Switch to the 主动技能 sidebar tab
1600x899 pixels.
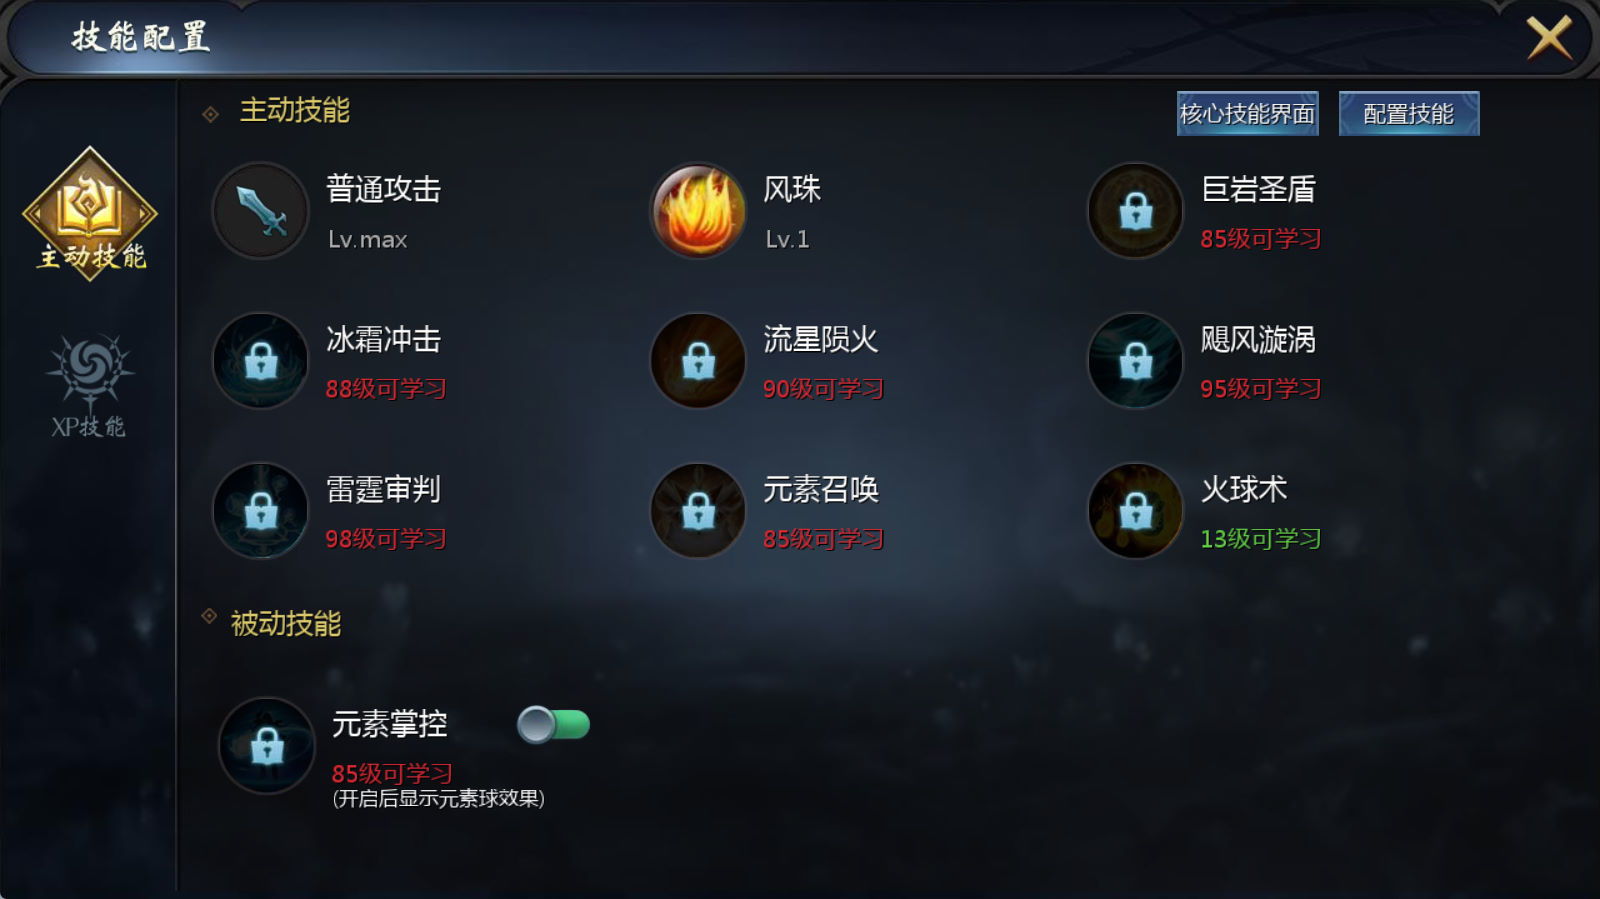coord(90,214)
